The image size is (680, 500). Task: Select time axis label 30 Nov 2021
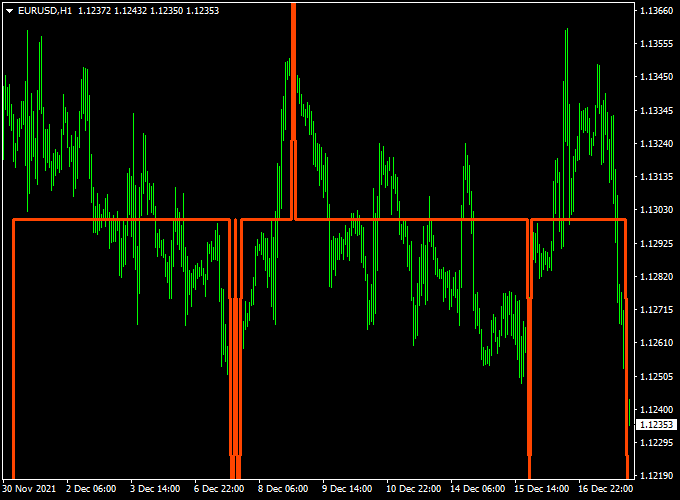pyautogui.click(x=29, y=489)
